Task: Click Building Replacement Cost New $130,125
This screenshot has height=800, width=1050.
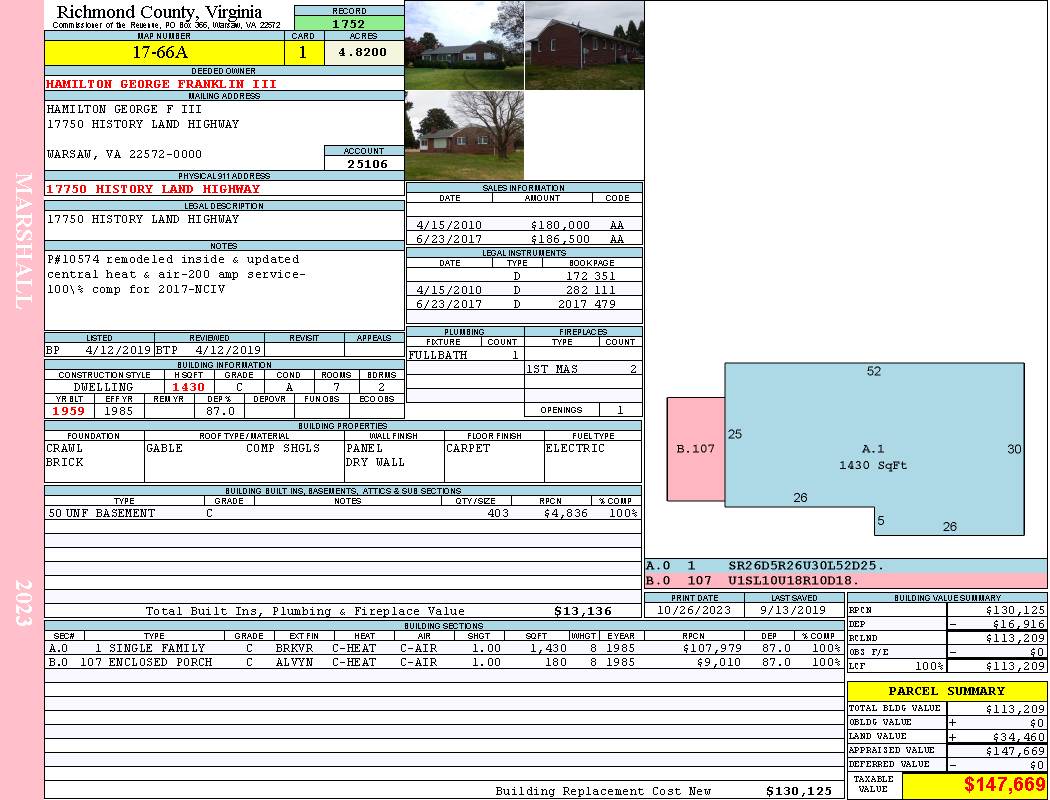Action: click(x=798, y=791)
